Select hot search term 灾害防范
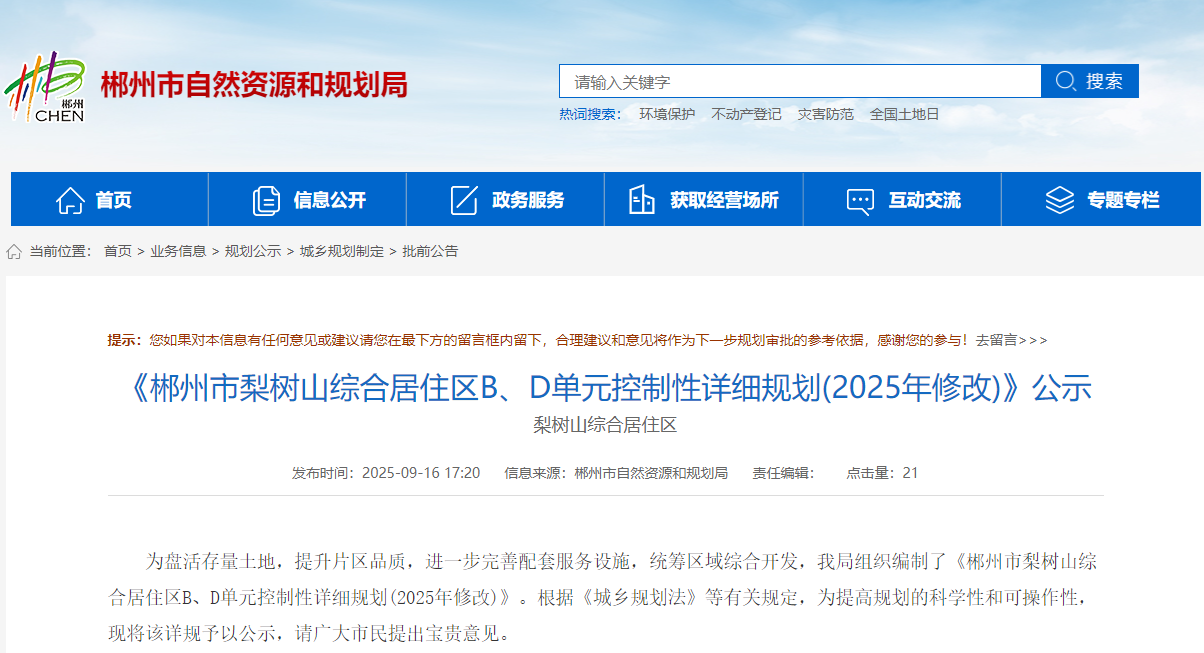 point(825,114)
